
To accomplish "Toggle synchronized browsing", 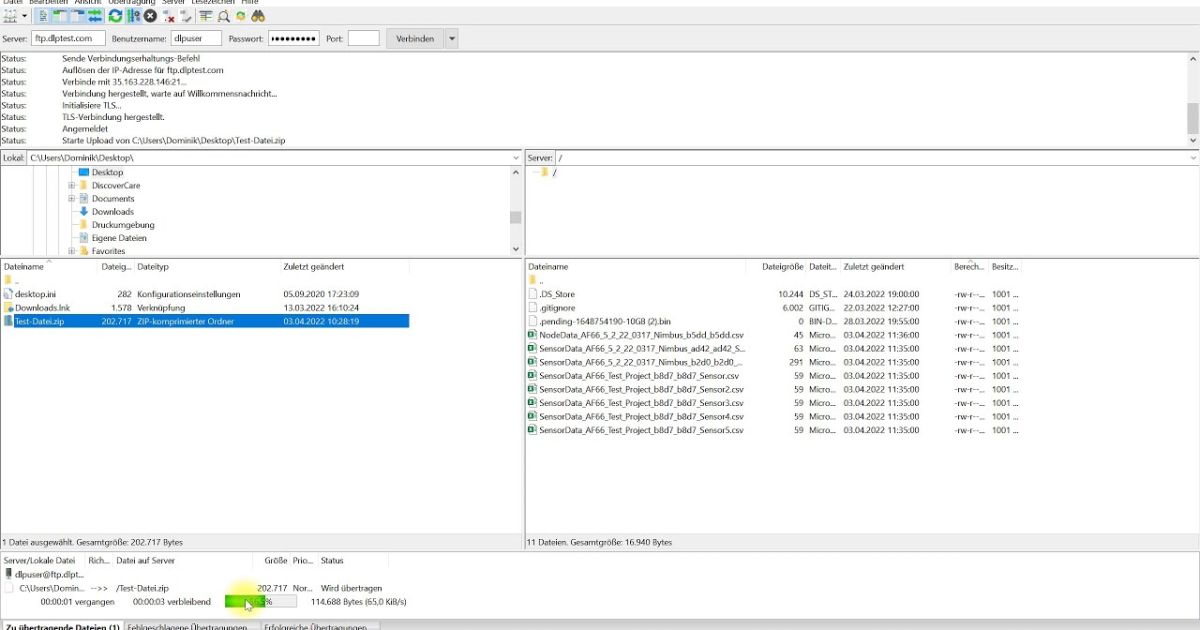I will pyautogui.click(x=240, y=18).
